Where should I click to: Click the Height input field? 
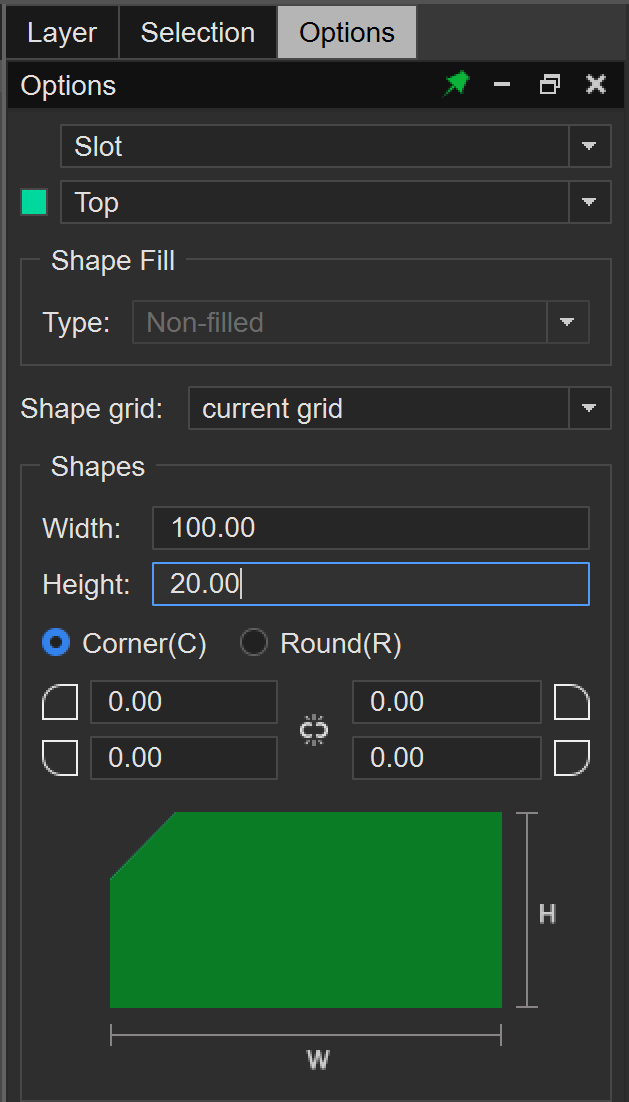pos(370,584)
